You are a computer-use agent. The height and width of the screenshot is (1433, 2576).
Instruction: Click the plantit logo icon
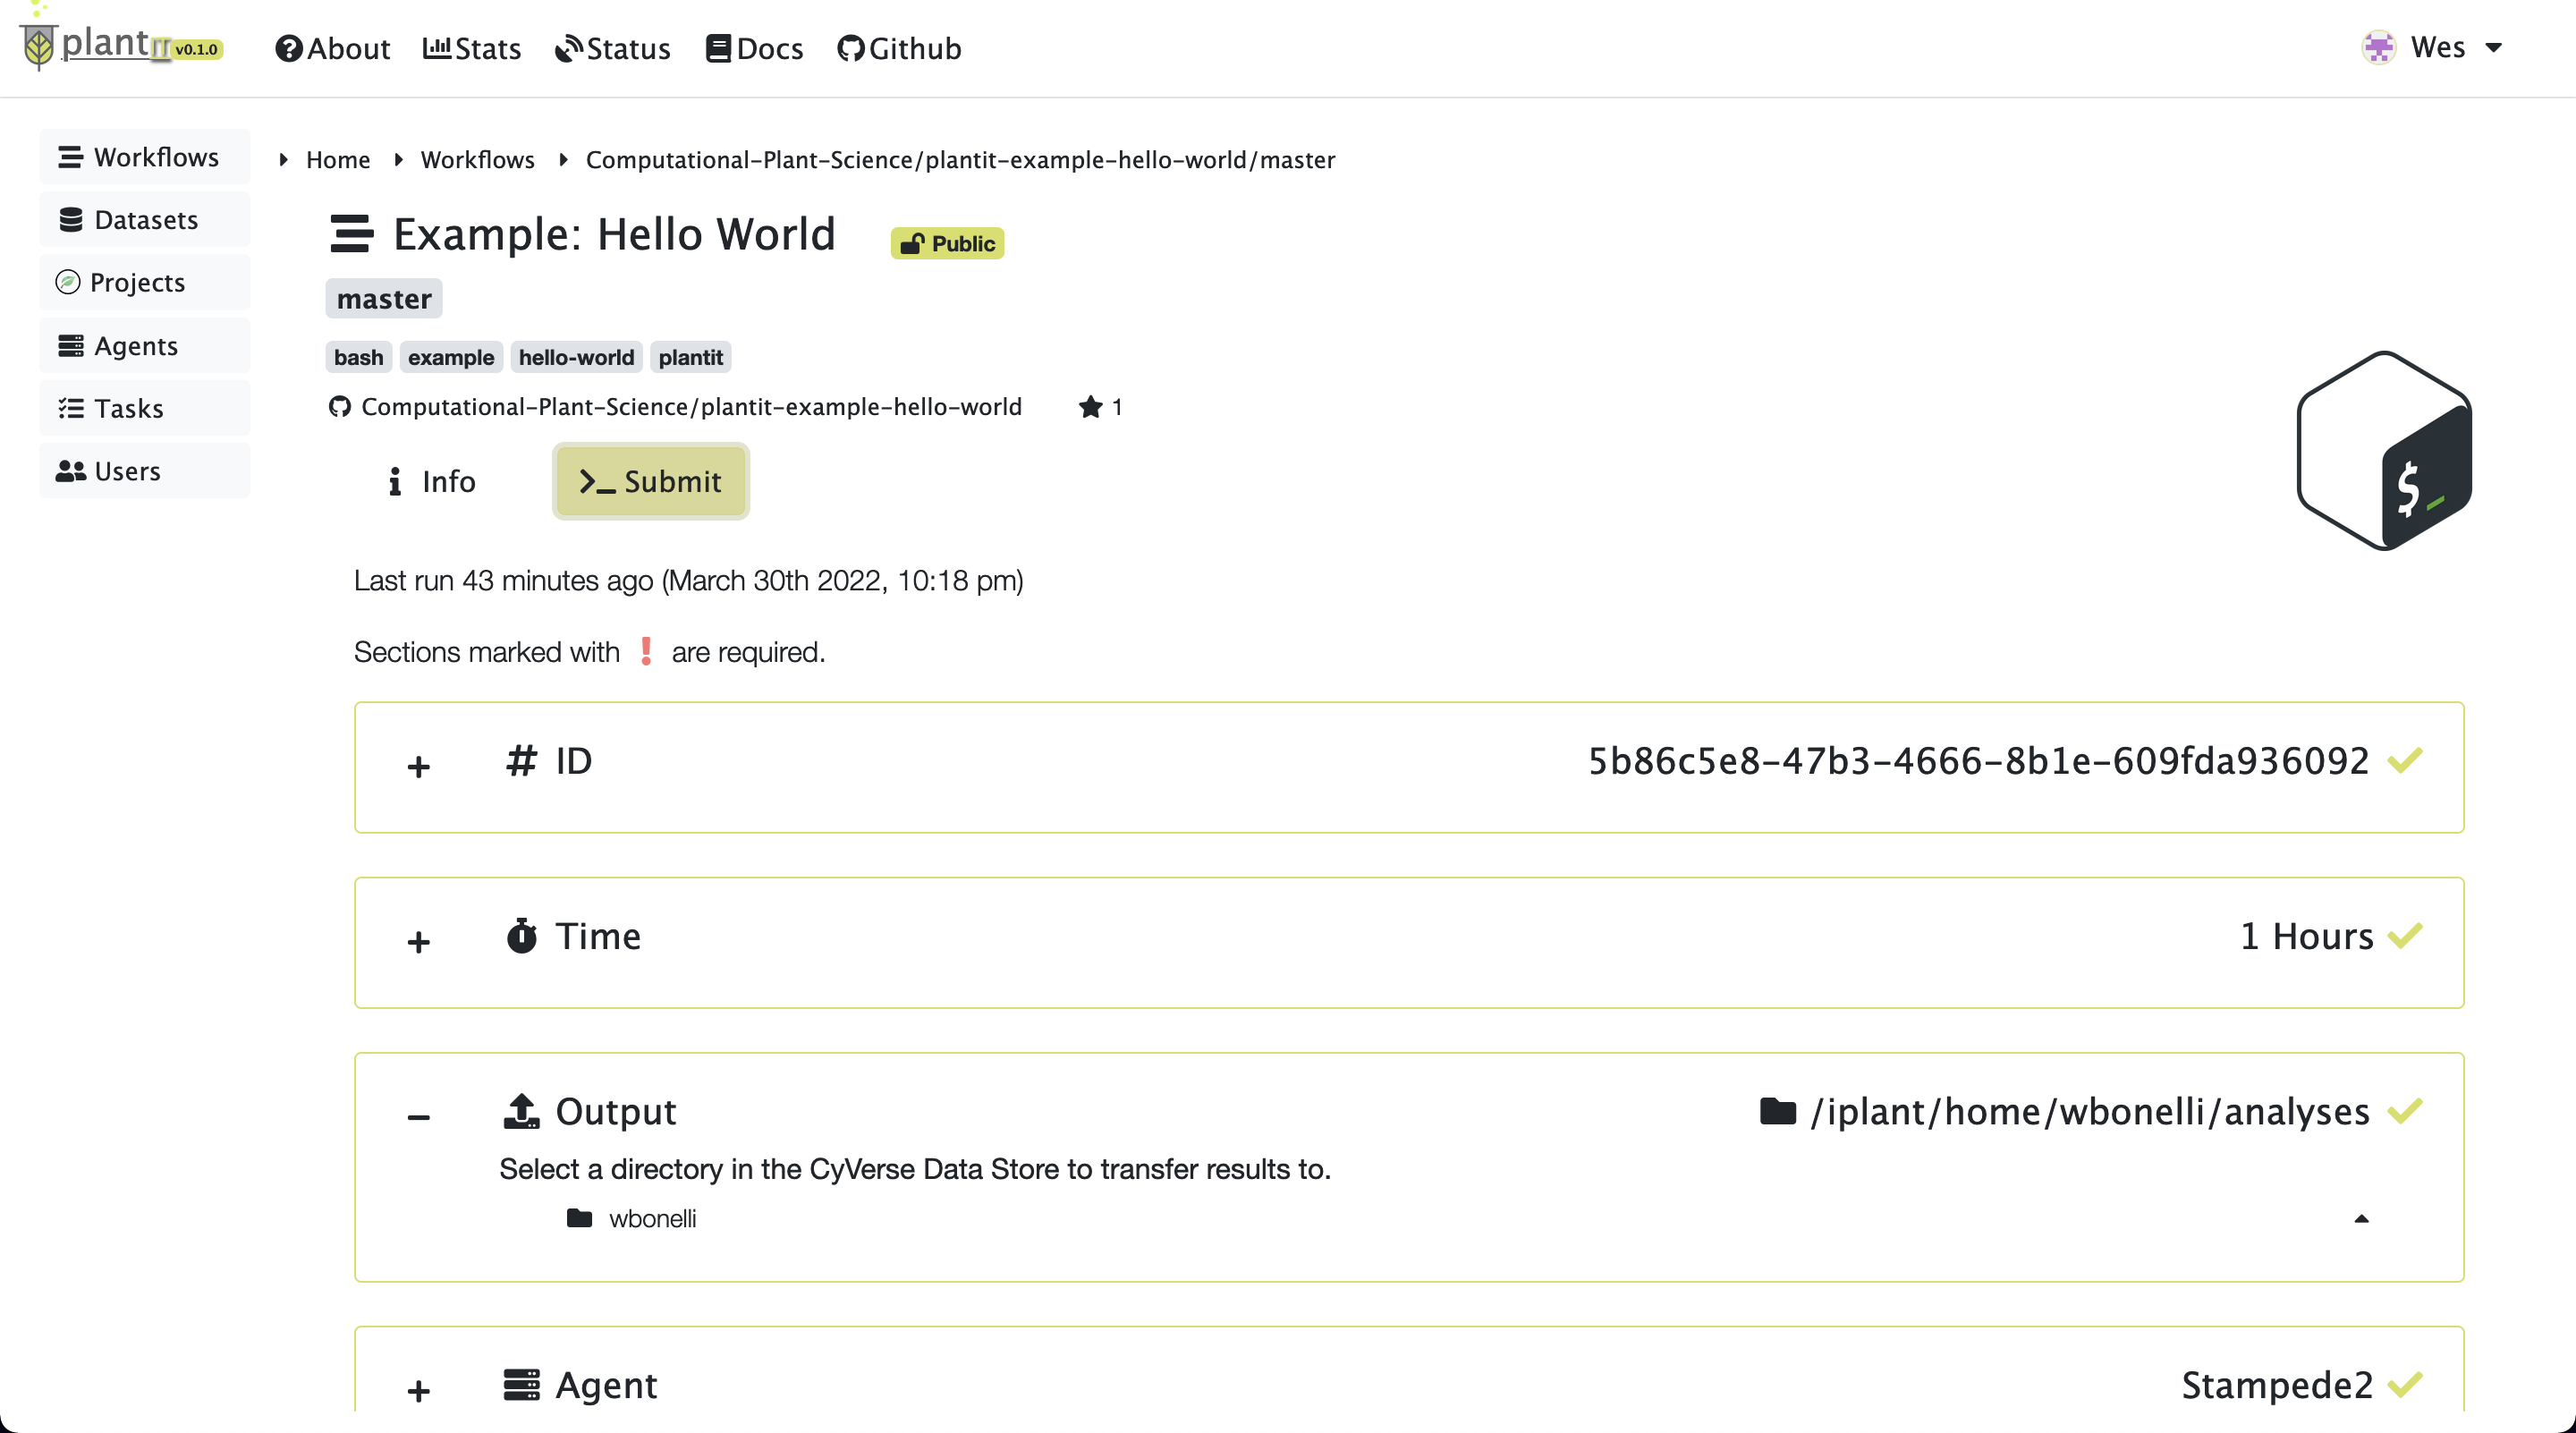click(39, 46)
